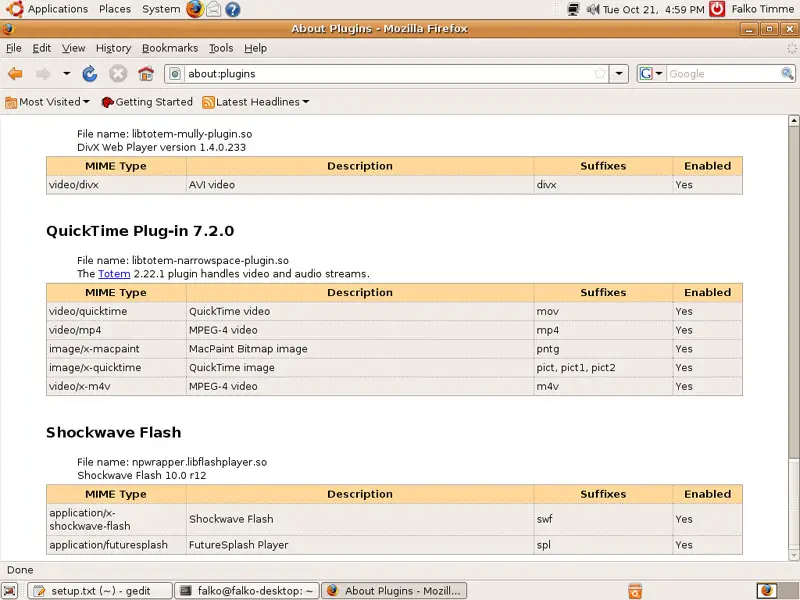Click the Shockwave Flash heading

point(113,433)
